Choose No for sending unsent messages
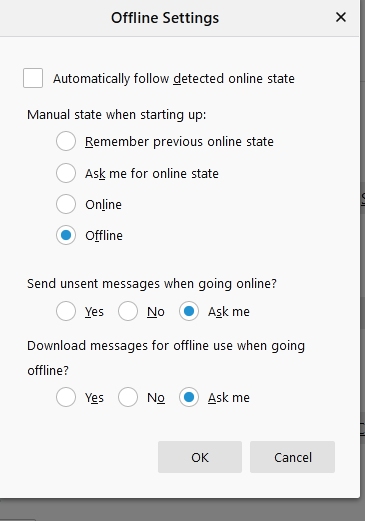365x521 pixels. (128, 311)
